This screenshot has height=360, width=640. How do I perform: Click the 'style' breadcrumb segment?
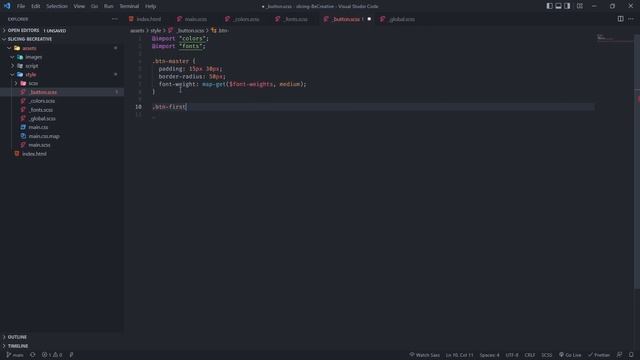coord(156,31)
